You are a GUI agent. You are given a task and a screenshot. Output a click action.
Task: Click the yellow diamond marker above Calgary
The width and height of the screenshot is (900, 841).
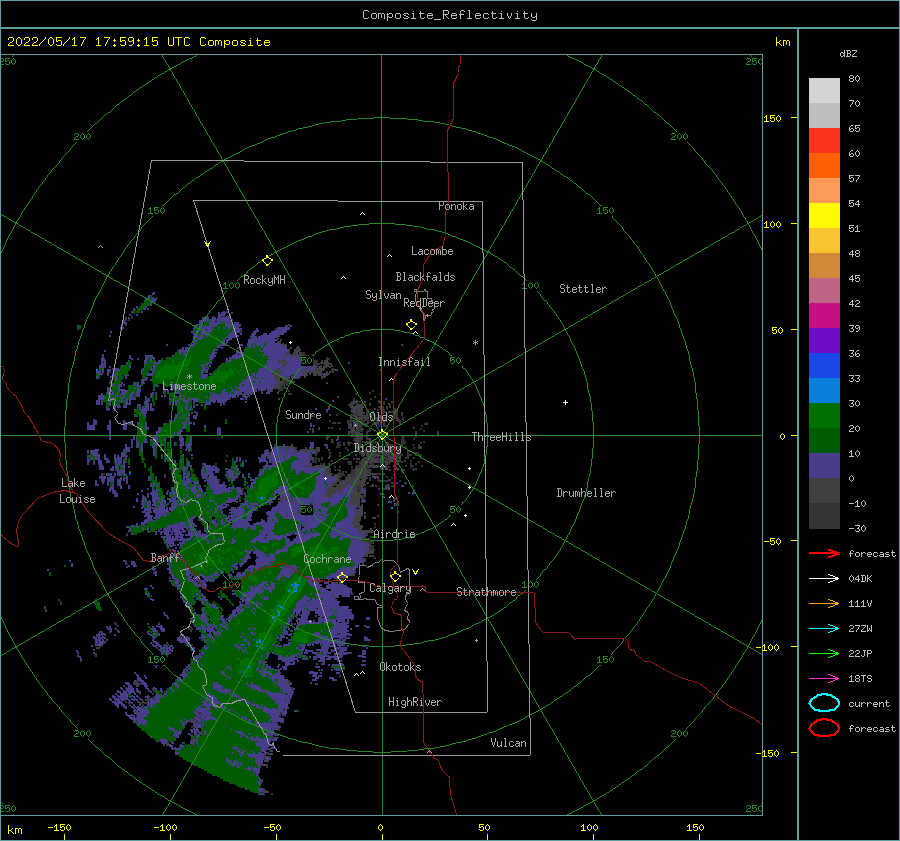click(395, 576)
